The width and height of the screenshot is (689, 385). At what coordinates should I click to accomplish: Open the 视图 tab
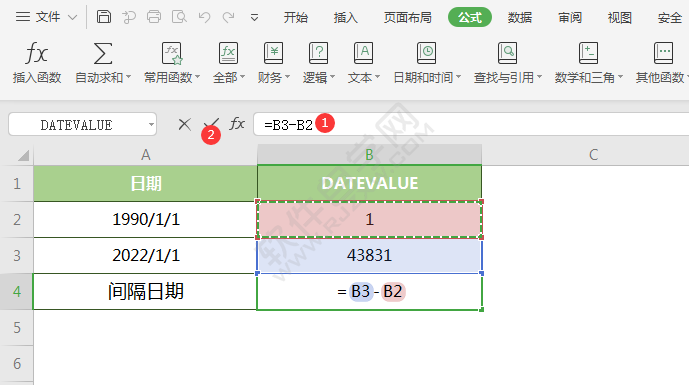(620, 18)
